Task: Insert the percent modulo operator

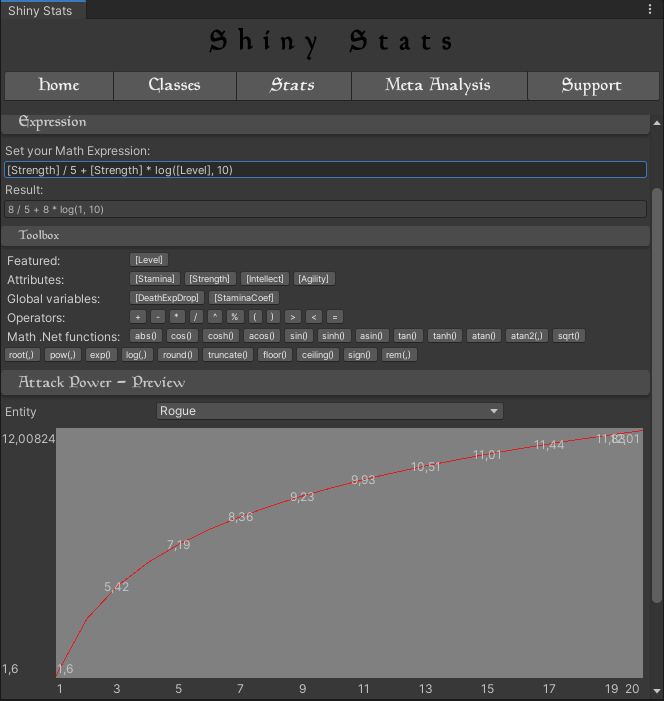Action: coord(236,317)
